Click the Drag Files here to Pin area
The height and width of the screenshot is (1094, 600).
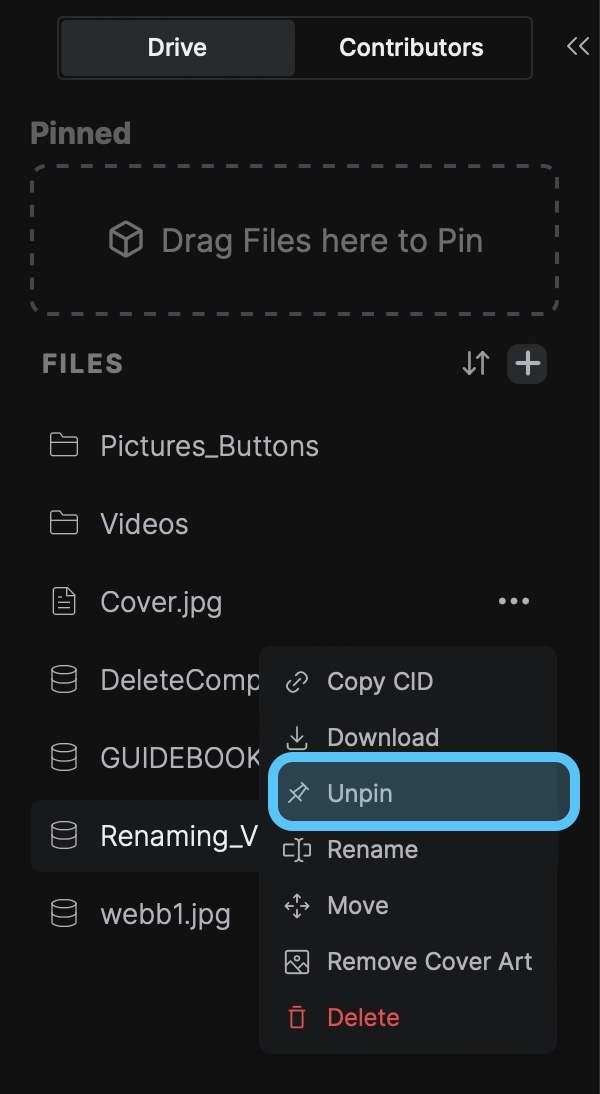point(295,240)
